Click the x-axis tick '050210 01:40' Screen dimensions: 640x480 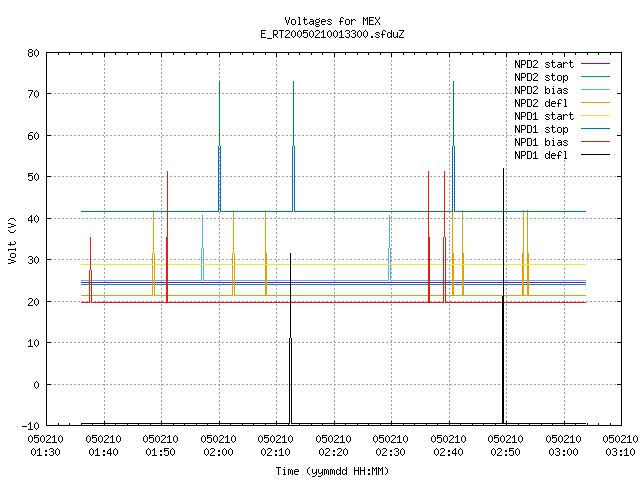pyautogui.click(x=103, y=446)
